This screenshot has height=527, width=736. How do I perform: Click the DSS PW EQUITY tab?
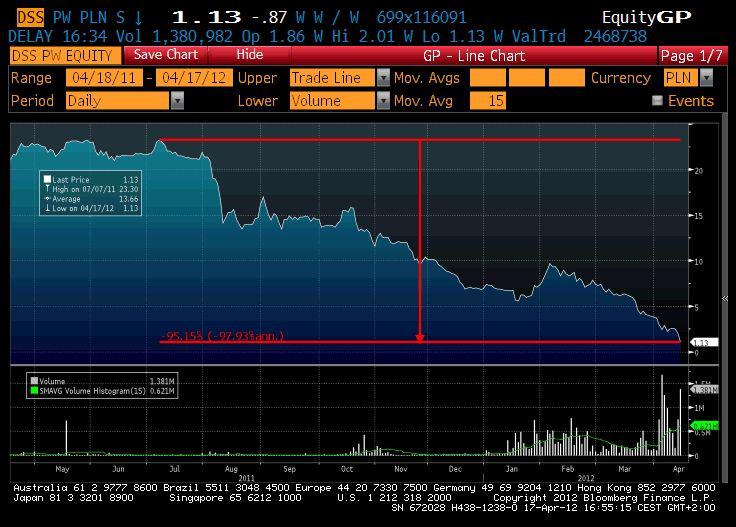pos(62,55)
